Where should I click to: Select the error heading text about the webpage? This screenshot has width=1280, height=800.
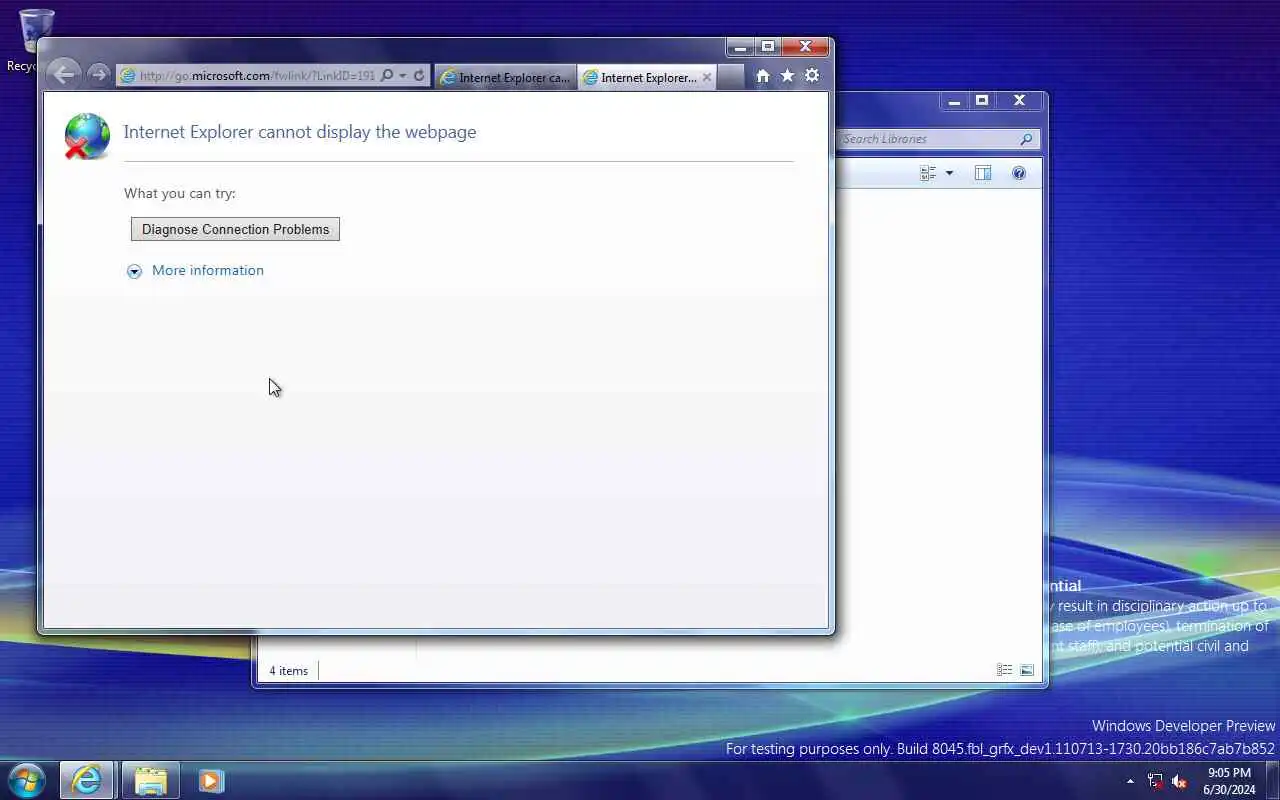click(x=300, y=132)
